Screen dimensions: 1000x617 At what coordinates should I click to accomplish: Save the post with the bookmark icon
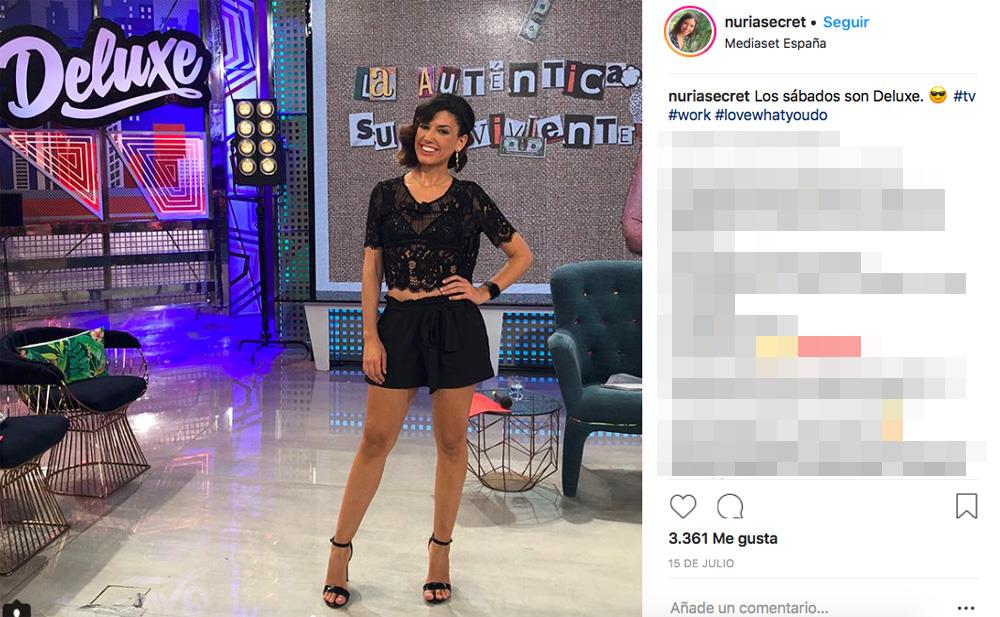tap(966, 506)
